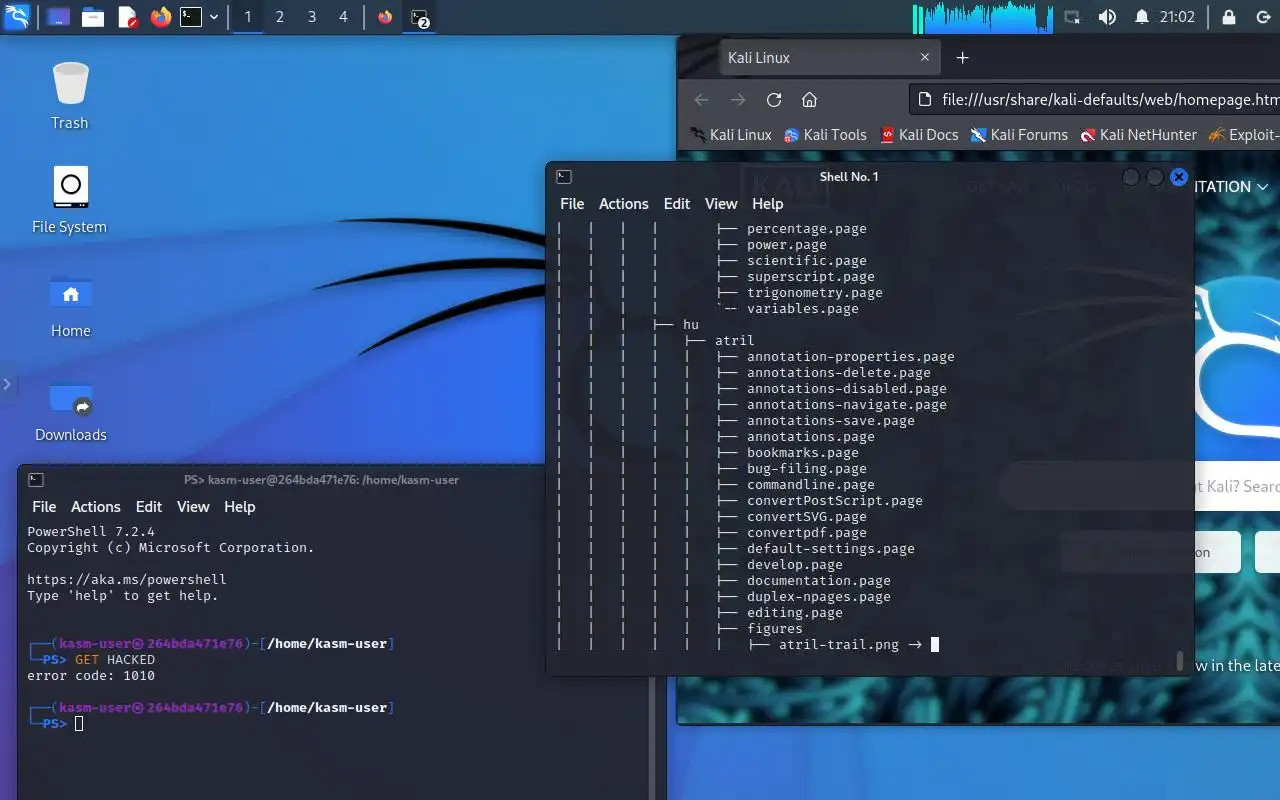
Task: Select the Firefox window in the taskbar
Action: point(385,17)
